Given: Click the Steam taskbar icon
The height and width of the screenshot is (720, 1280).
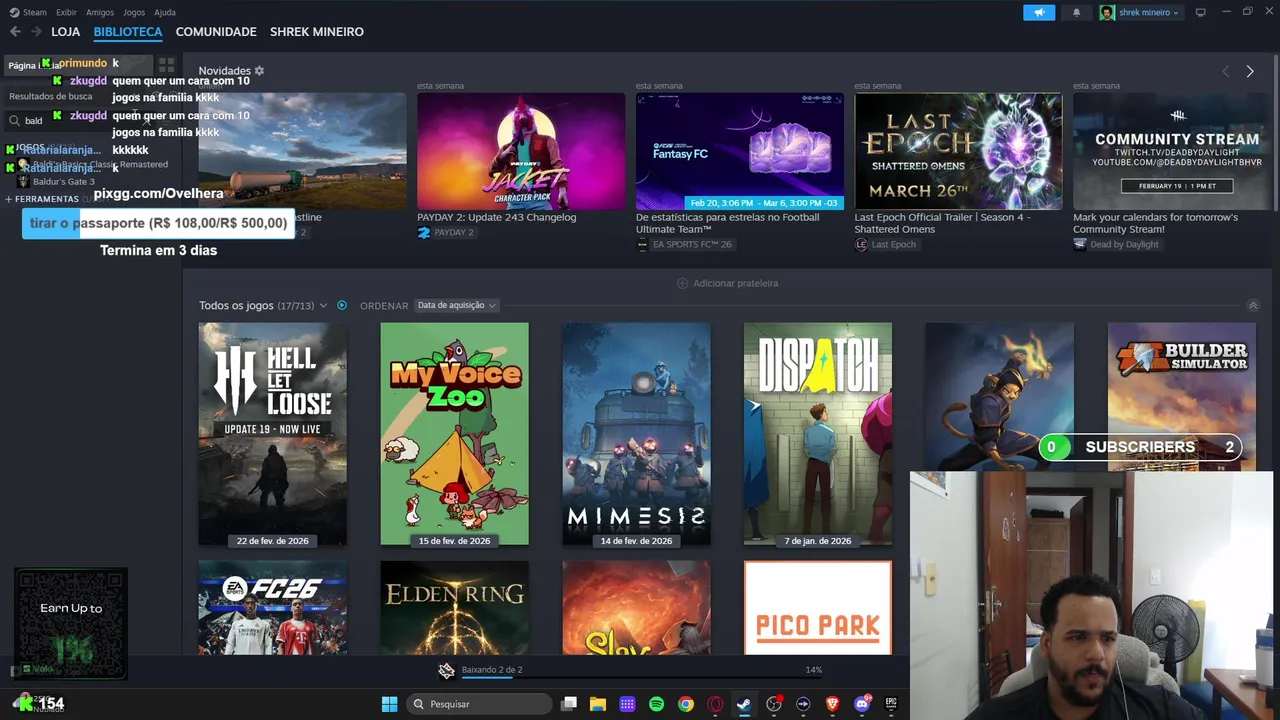Looking at the screenshot, I should [x=744, y=704].
